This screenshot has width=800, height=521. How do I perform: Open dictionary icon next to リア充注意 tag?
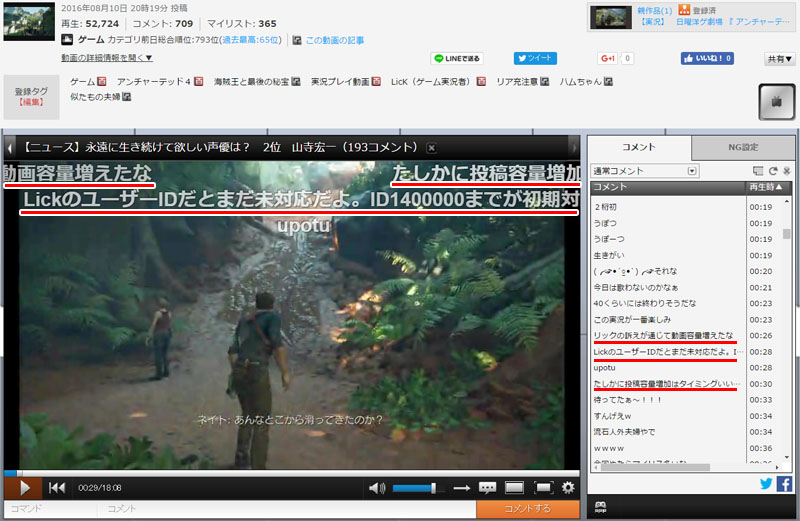pyautogui.click(x=545, y=82)
